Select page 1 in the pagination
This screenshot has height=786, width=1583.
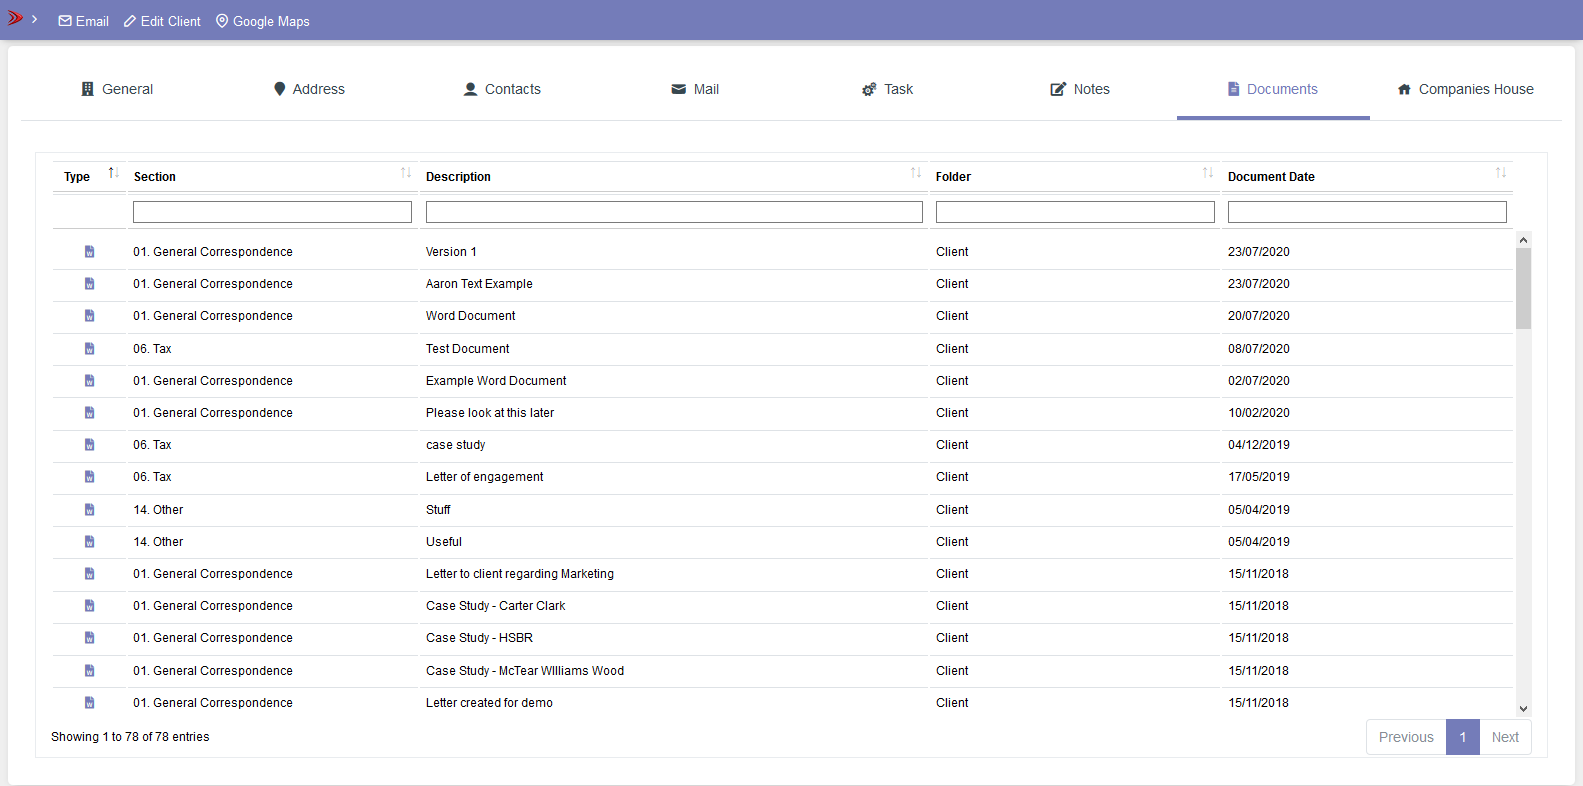[1463, 737]
